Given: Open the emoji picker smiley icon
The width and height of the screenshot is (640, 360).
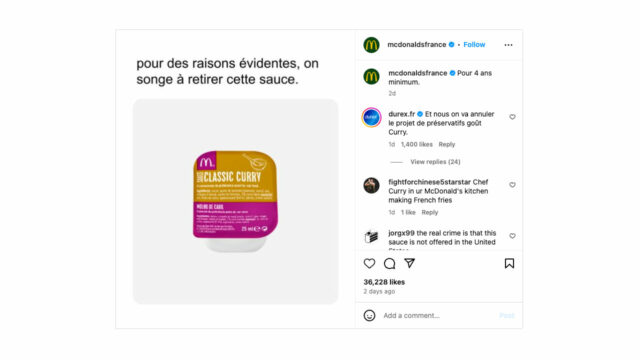Looking at the screenshot, I should pos(369,316).
